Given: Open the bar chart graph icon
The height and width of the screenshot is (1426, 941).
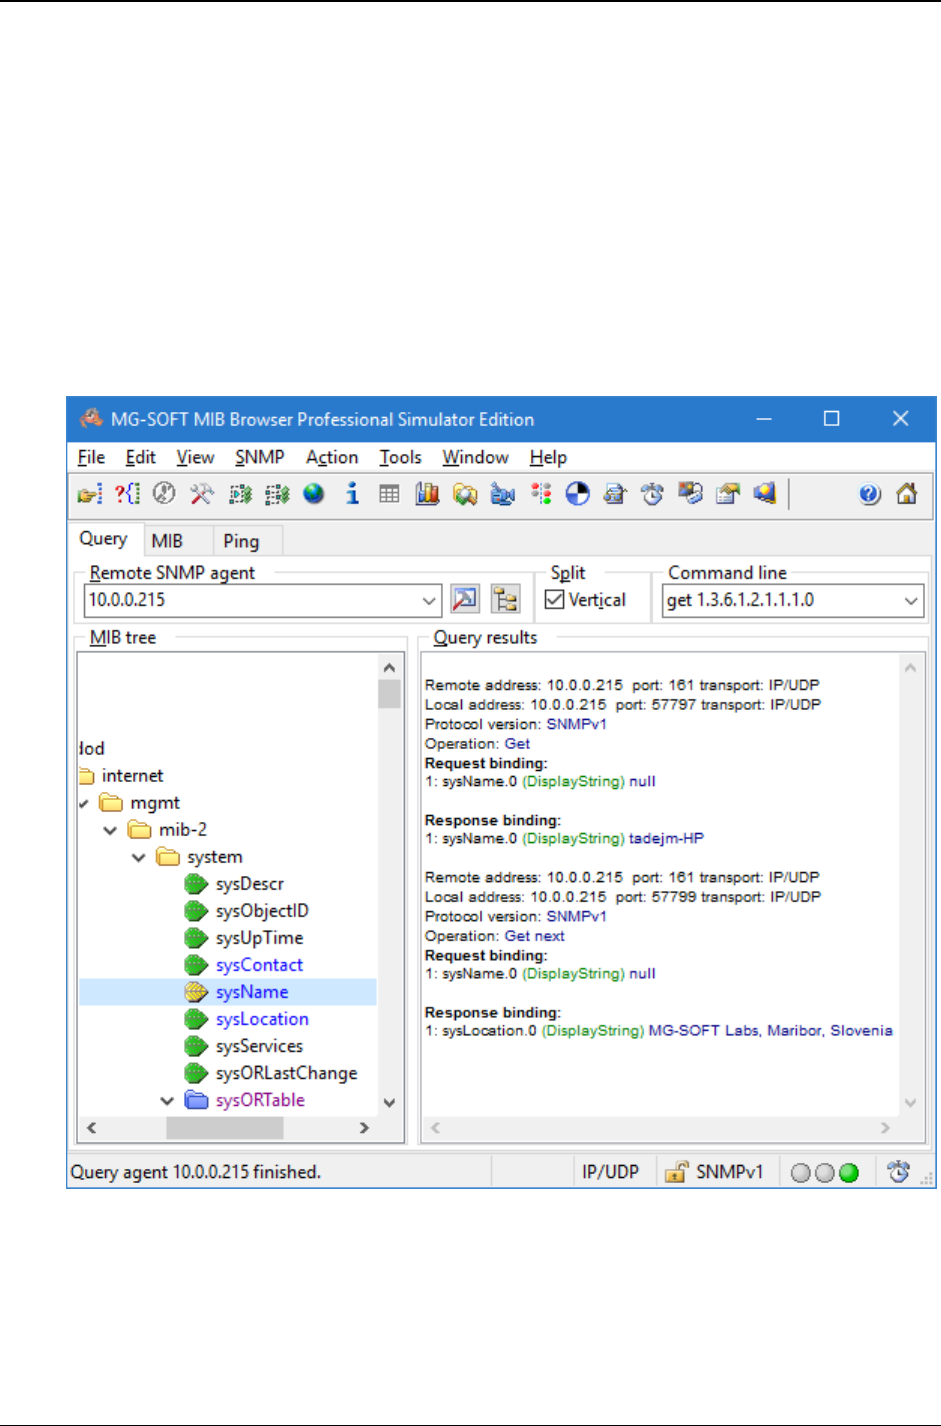Looking at the screenshot, I should click(427, 494).
